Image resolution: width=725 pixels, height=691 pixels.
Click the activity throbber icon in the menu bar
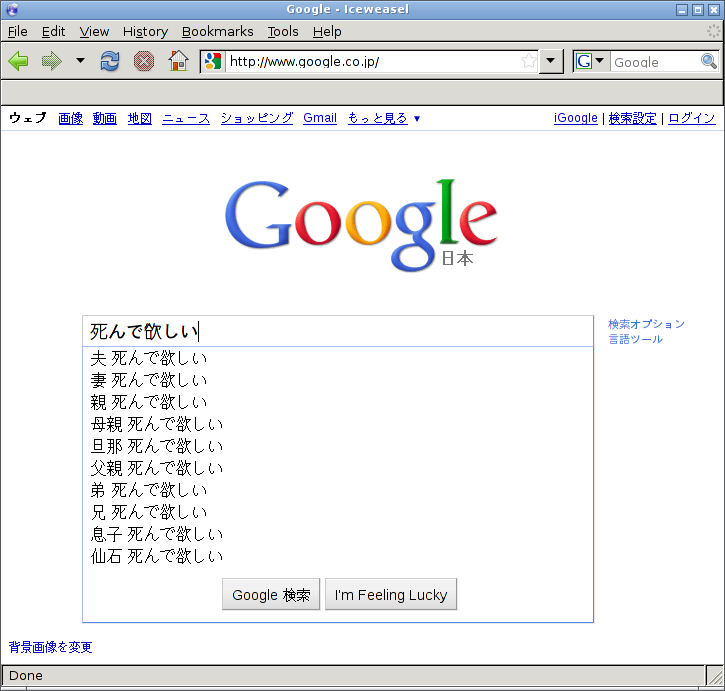714,31
